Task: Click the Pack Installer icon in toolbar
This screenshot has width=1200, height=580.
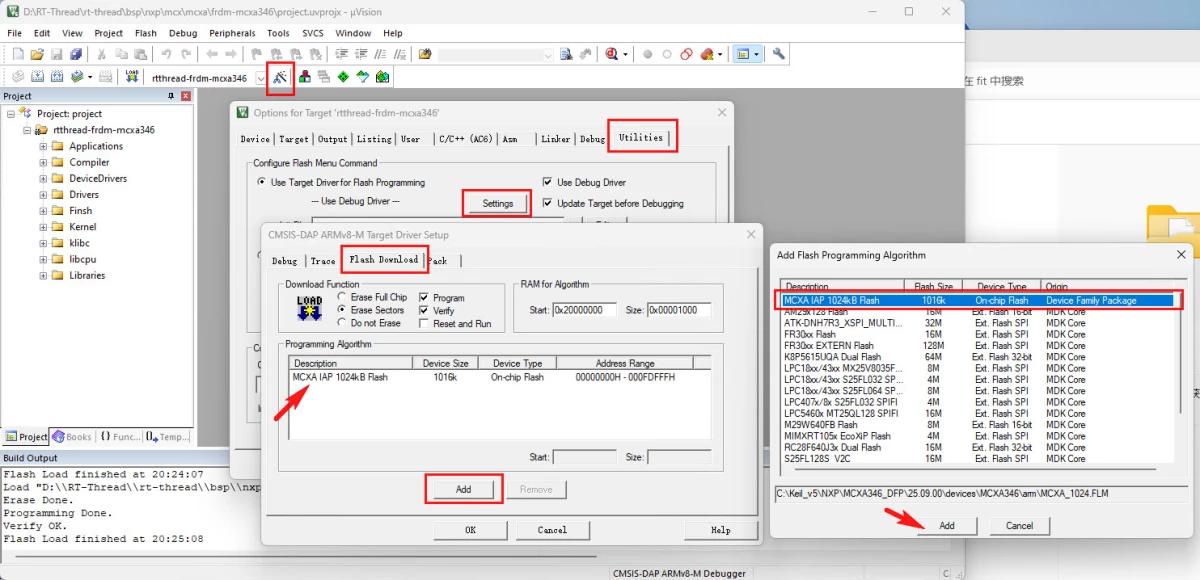Action: (382, 77)
